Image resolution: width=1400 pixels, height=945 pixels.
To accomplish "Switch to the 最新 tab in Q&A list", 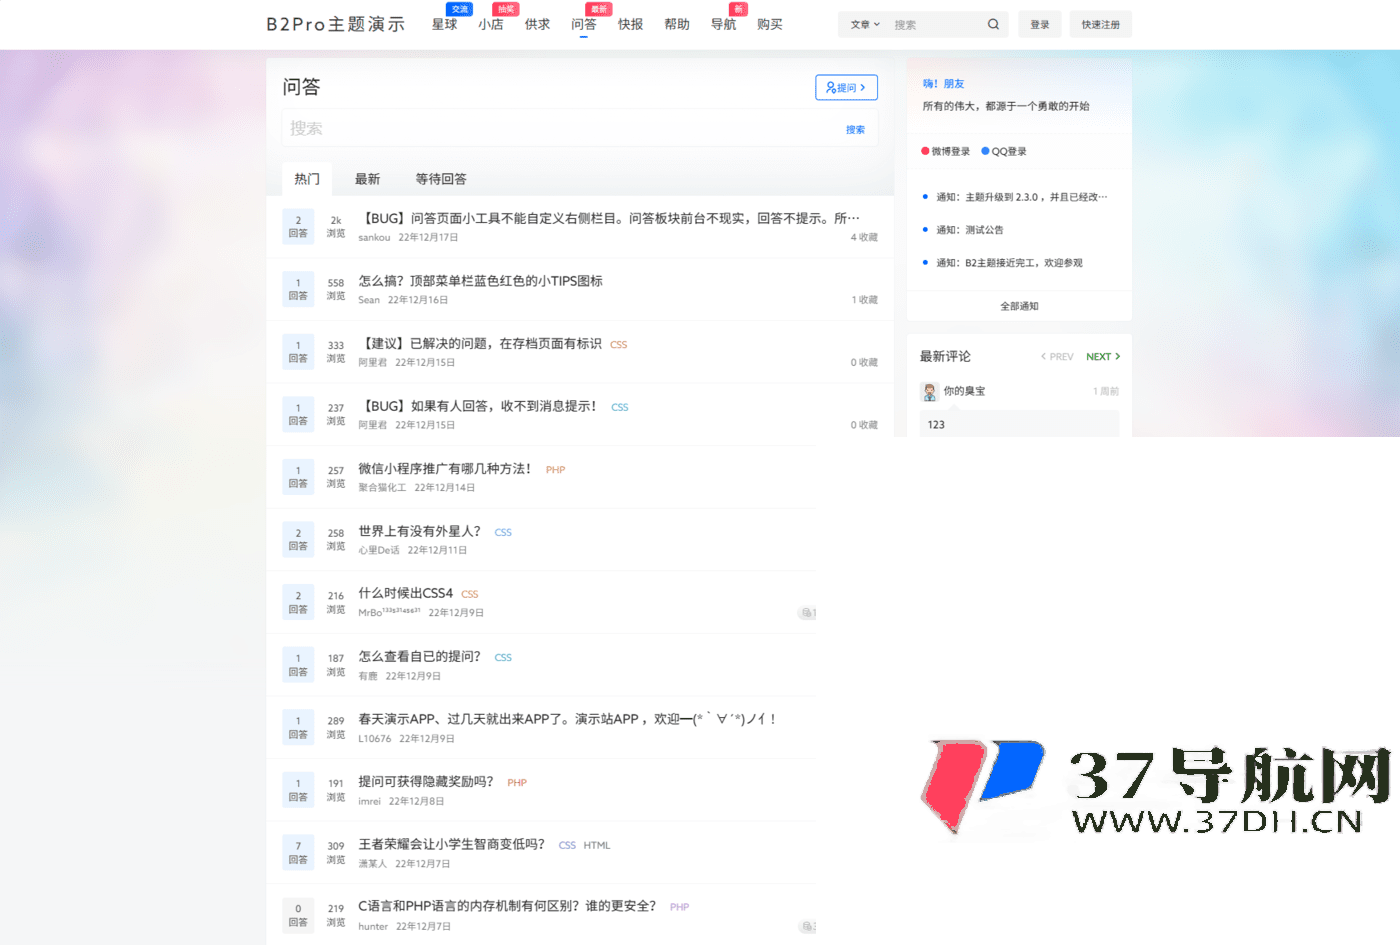I will [368, 179].
